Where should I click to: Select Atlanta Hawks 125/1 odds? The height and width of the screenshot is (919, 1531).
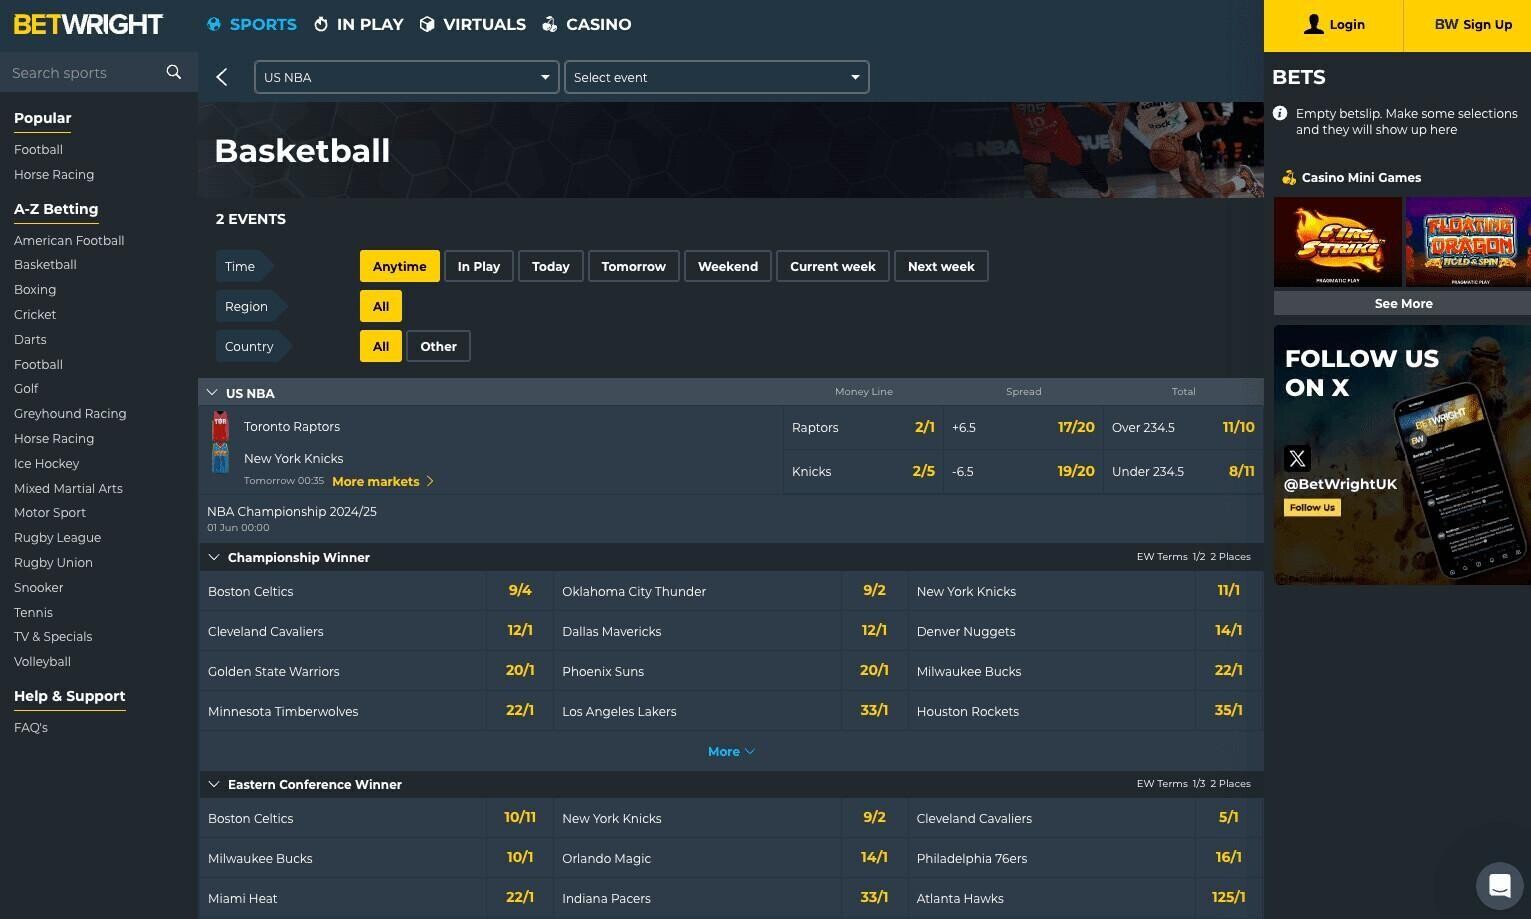[x=1229, y=898]
